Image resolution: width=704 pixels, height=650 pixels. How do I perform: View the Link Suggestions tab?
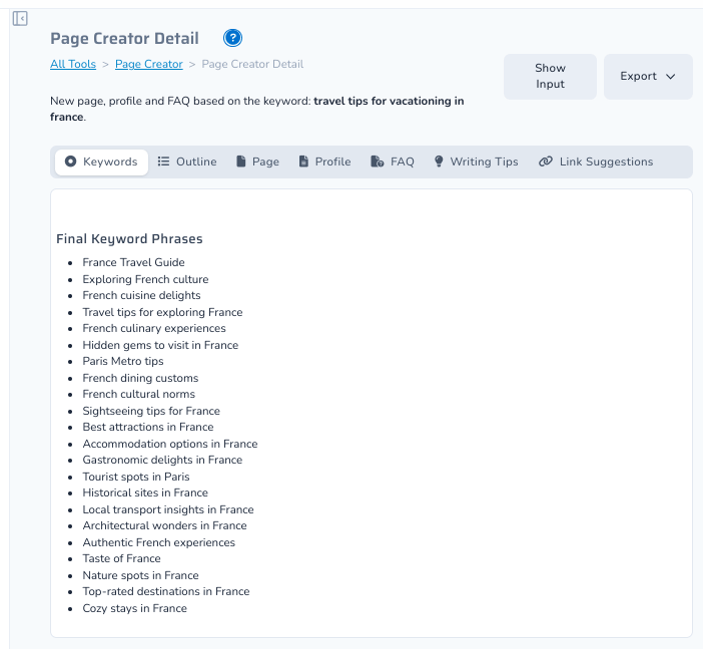tap(596, 162)
